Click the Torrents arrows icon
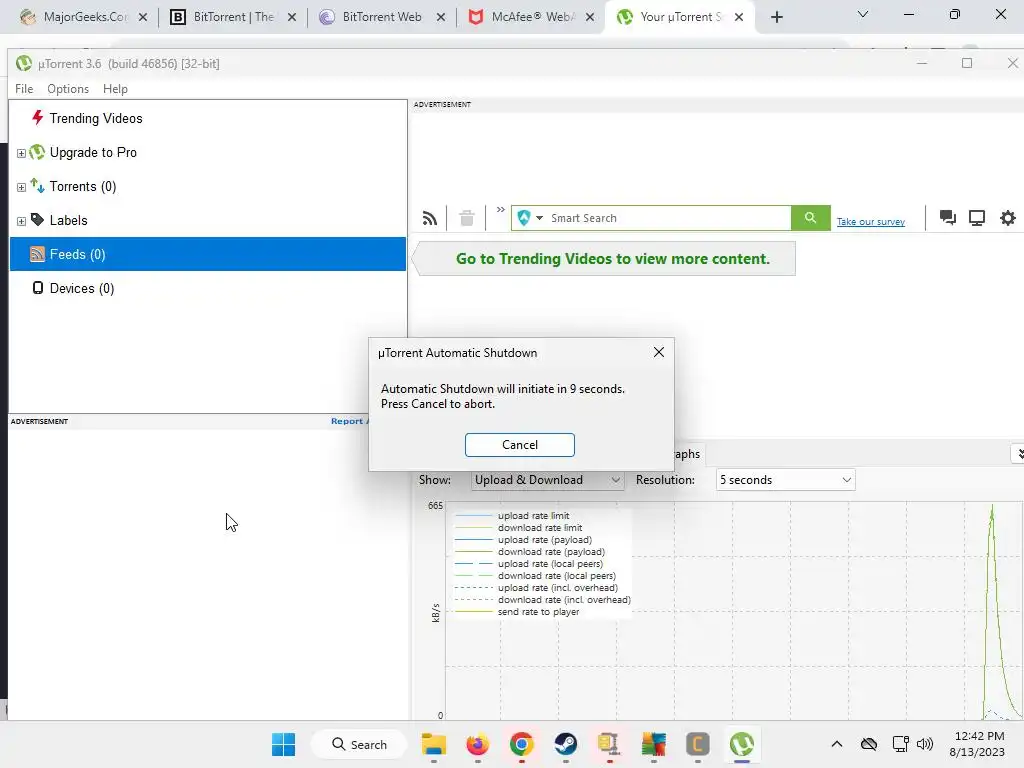The height and width of the screenshot is (768, 1024). [37, 185]
